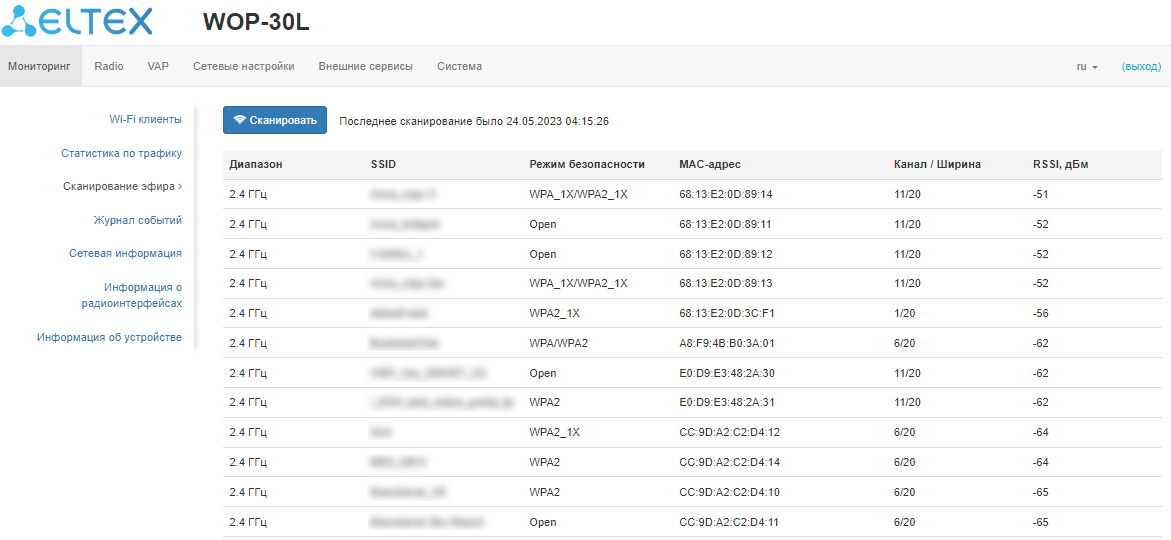This screenshot has width=1171, height=540.
Task: Select MAC address E0:D9:E3:48:2A:31
Action: (x=727, y=403)
